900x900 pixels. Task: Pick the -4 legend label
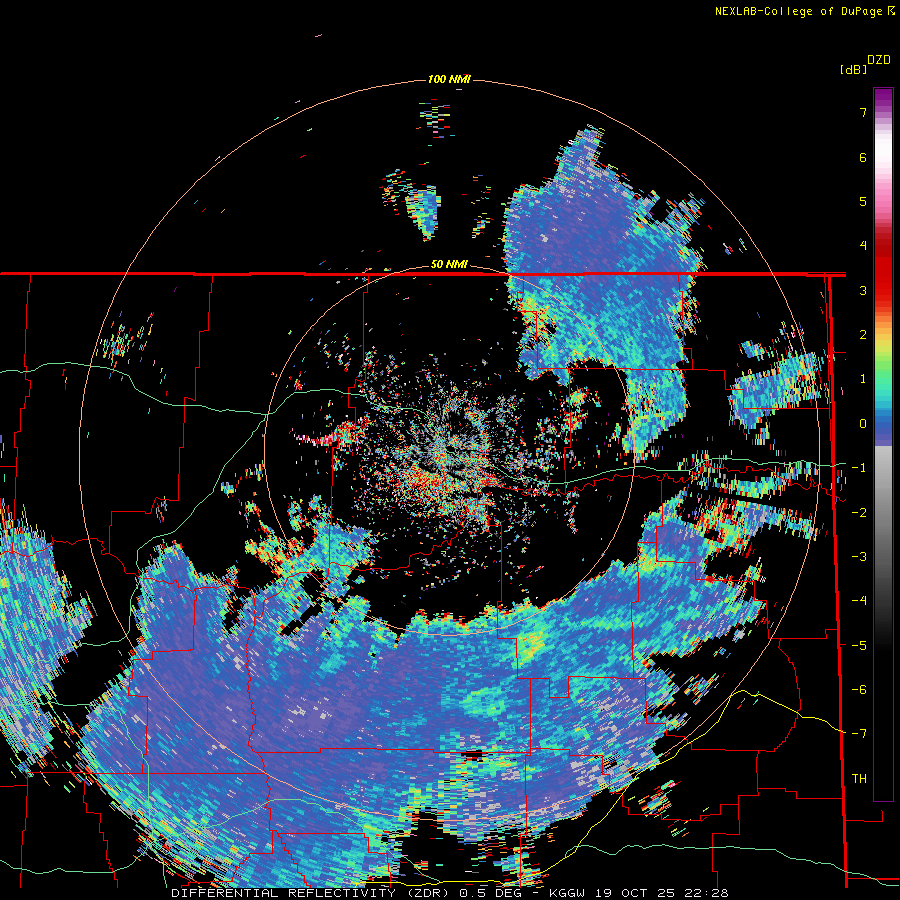coord(859,600)
